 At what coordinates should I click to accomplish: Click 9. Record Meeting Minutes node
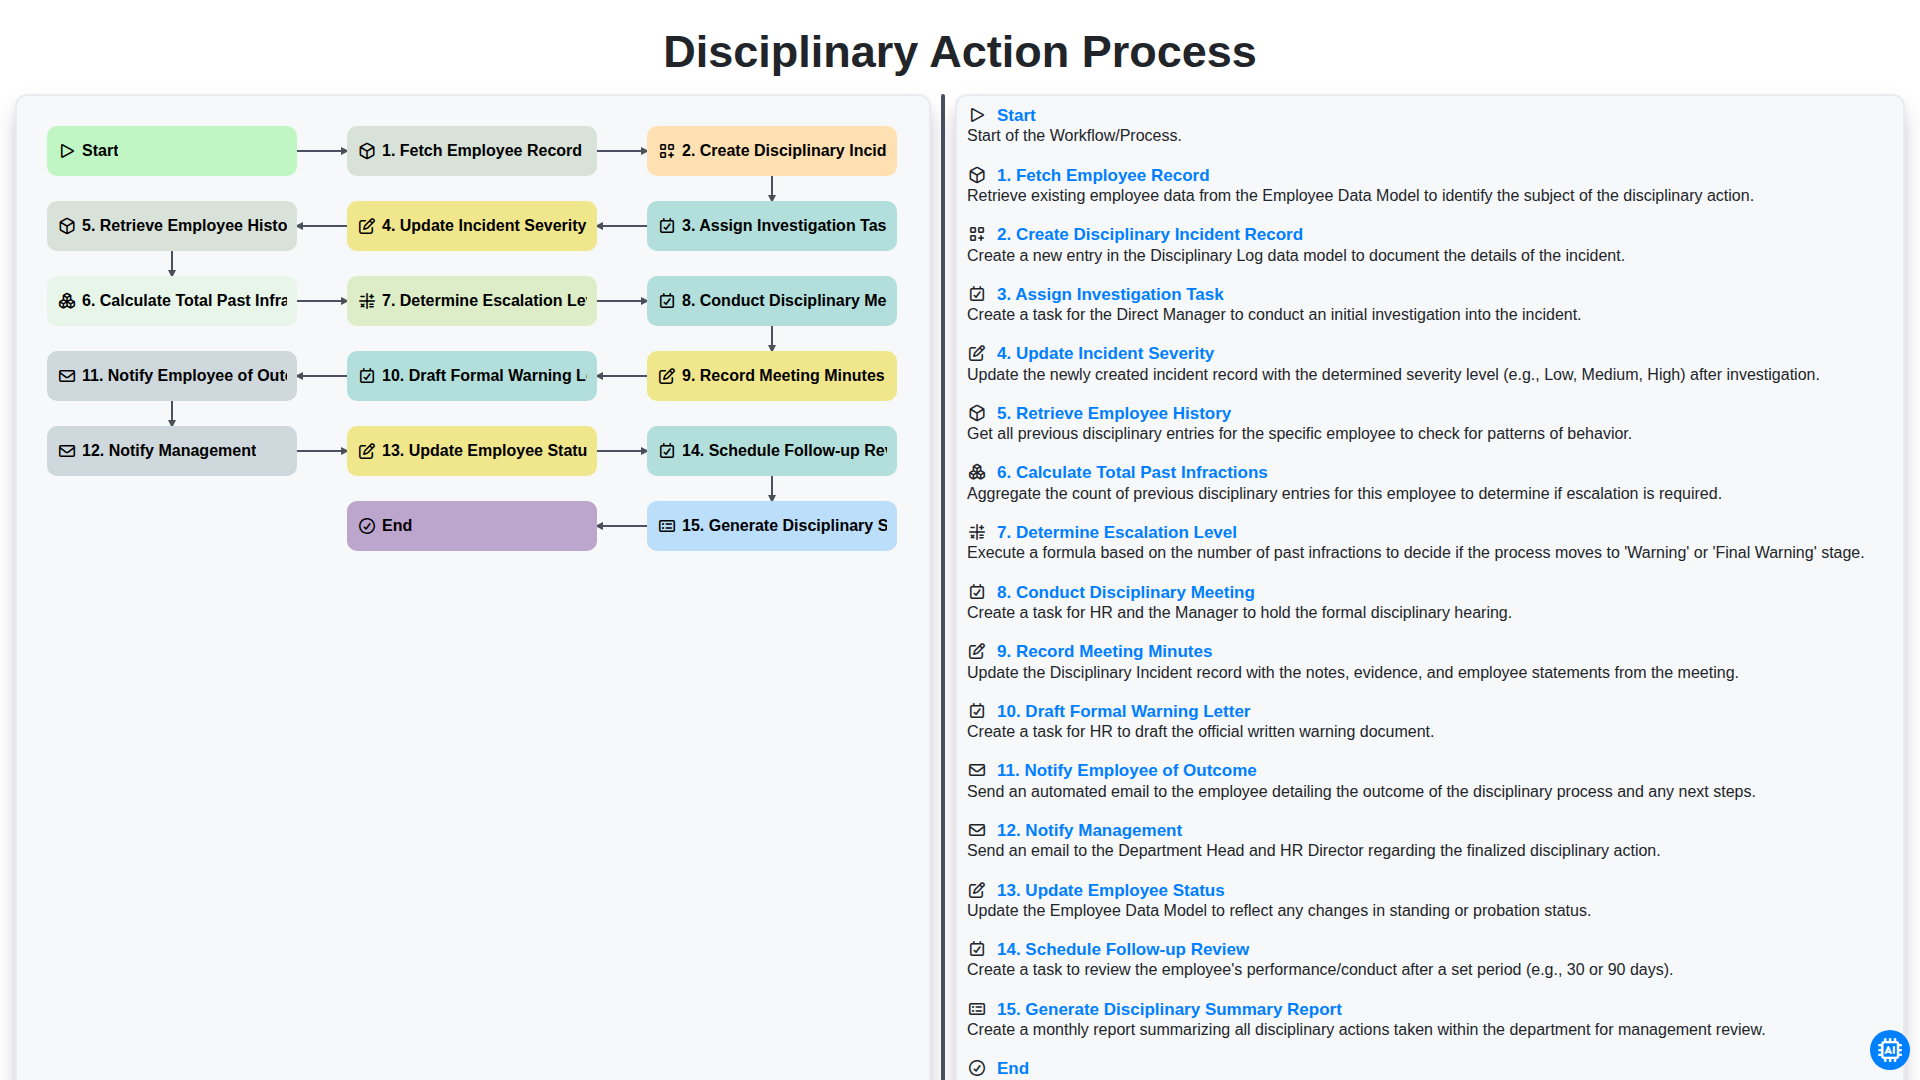click(772, 376)
